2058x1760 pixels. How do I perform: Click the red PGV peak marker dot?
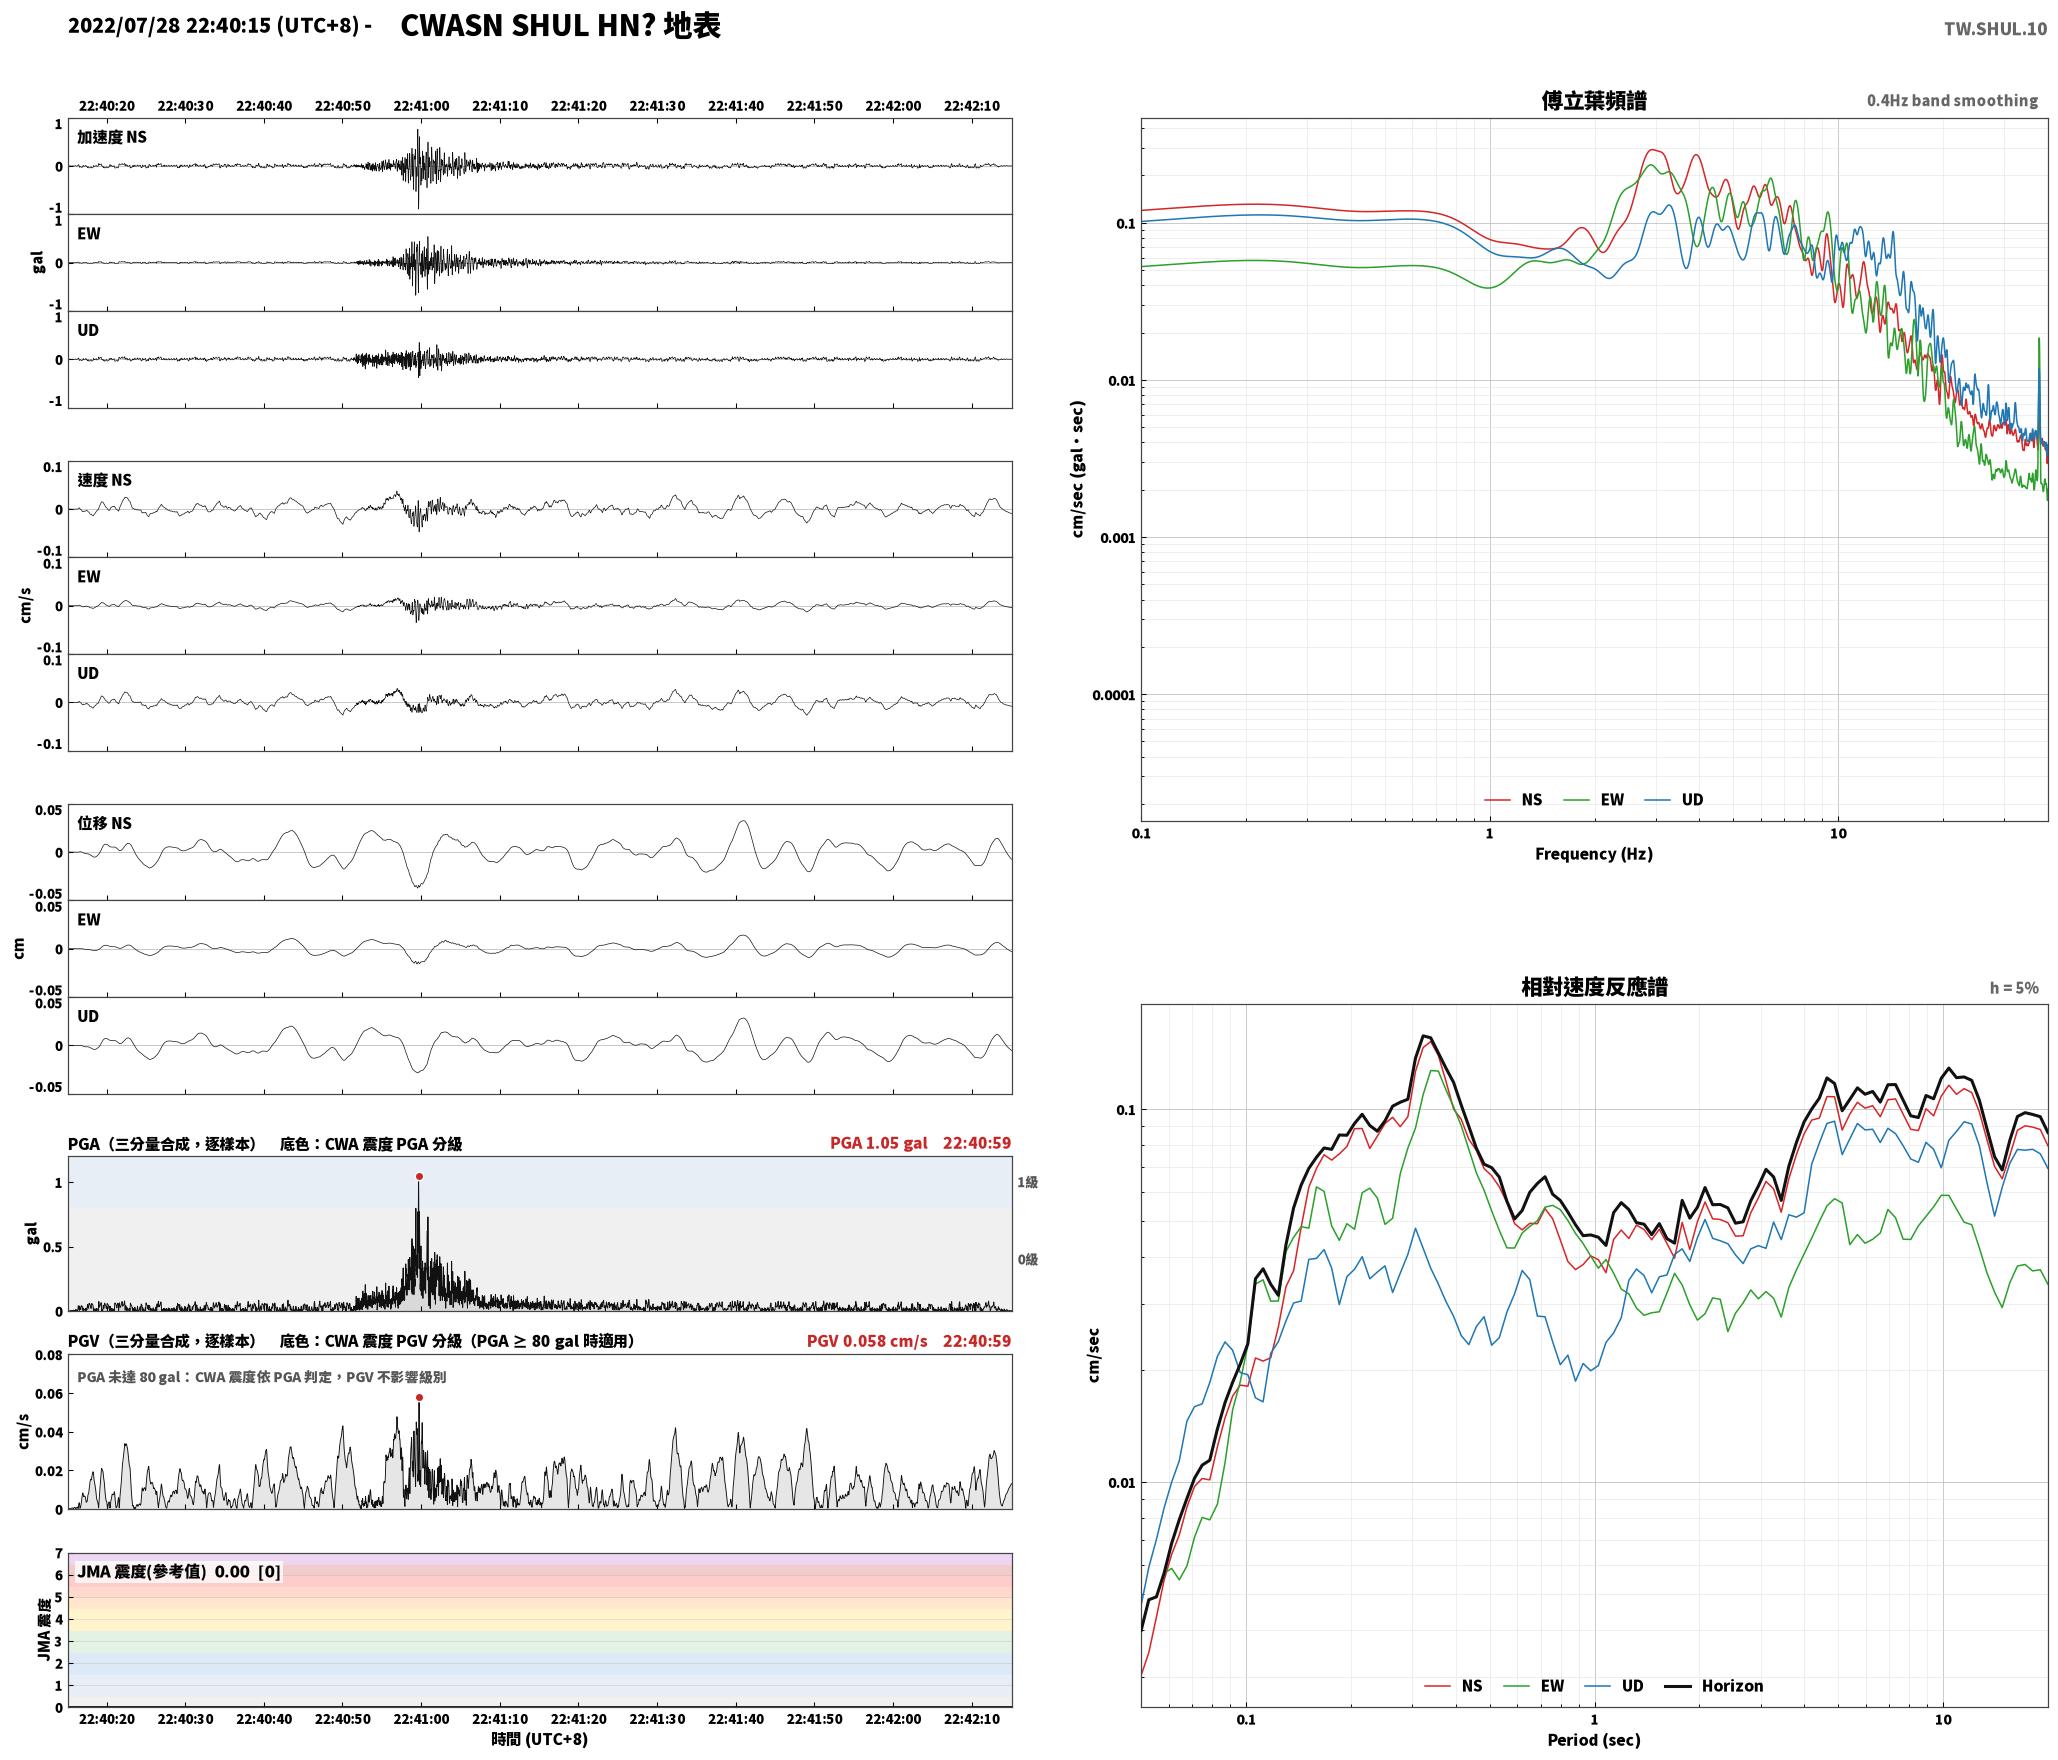click(419, 1397)
